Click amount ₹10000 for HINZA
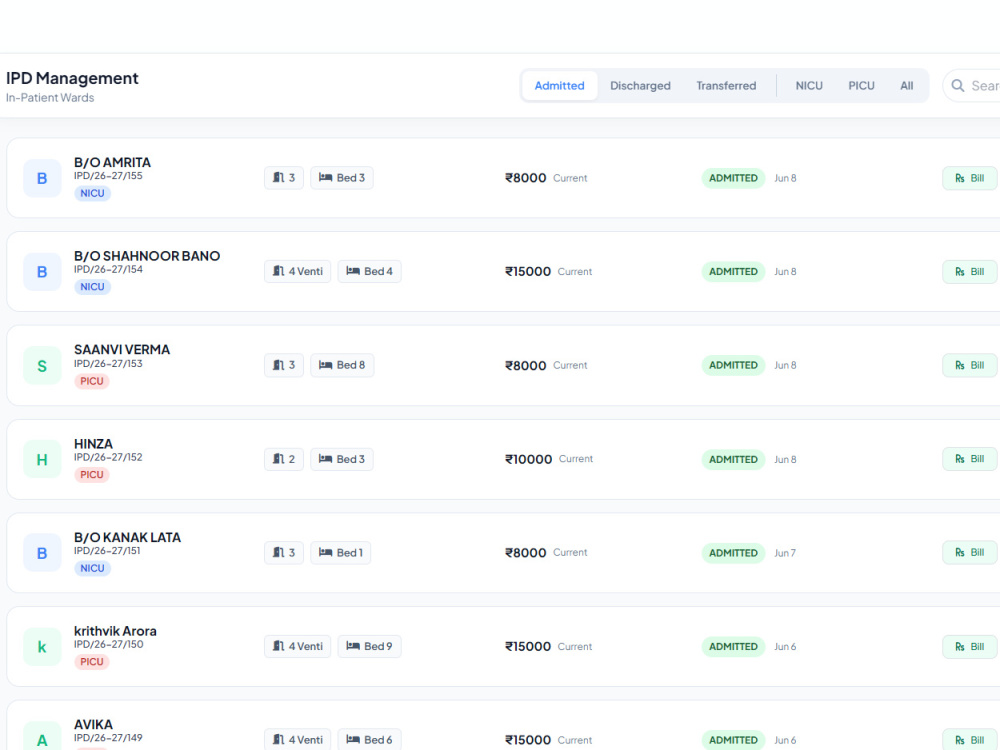This screenshot has height=750, width=1000. pos(529,459)
